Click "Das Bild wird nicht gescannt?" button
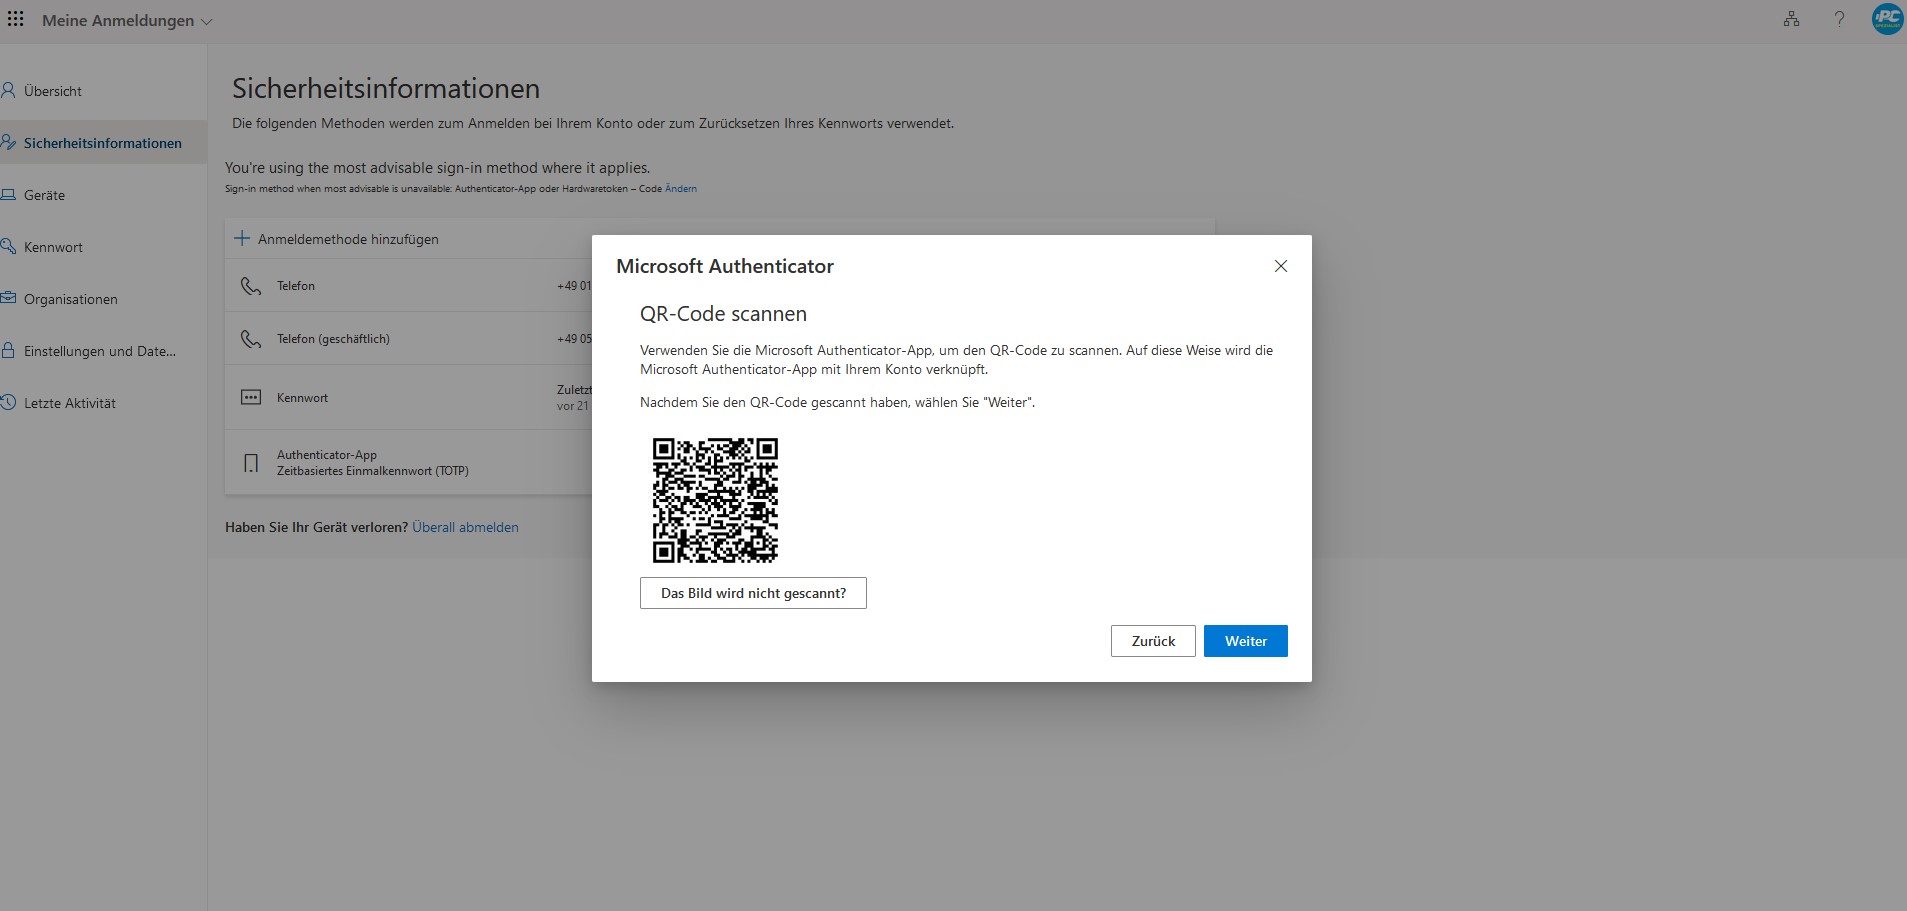Viewport: 1907px width, 911px height. pyautogui.click(x=753, y=593)
